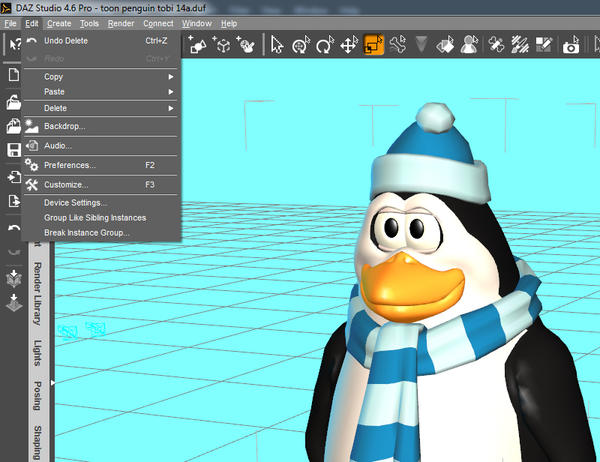This screenshot has width=600, height=462.
Task: Select the Polygon Group Editor tool
Action: pos(544,45)
